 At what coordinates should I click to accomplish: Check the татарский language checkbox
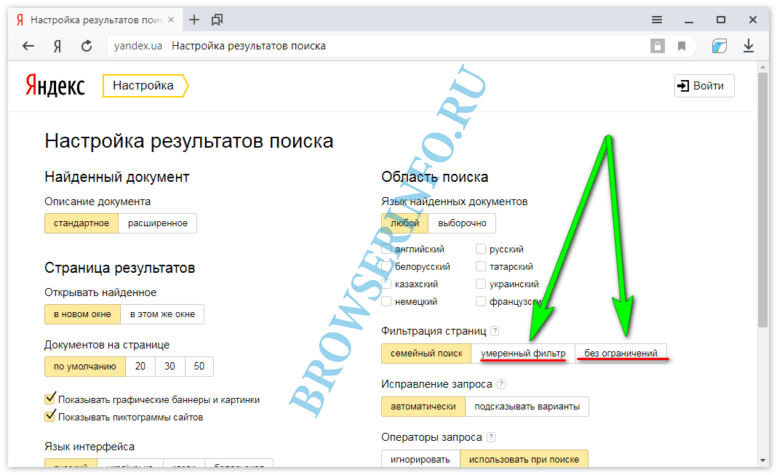481,266
